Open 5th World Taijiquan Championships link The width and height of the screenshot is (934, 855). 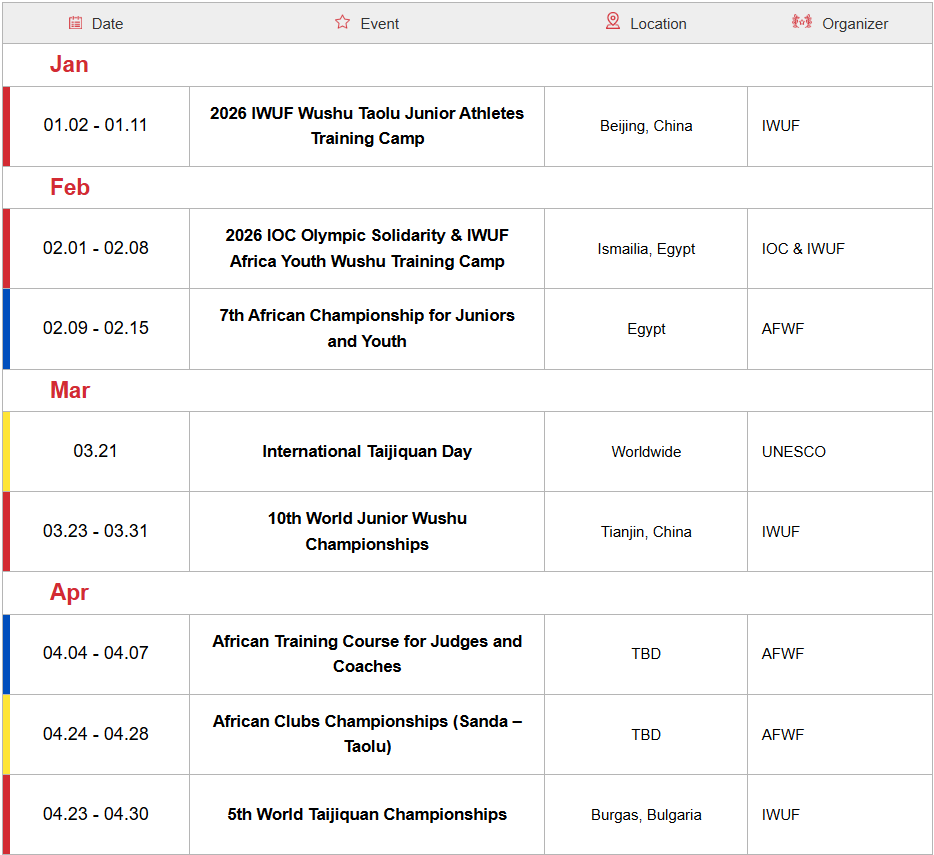coord(367,815)
